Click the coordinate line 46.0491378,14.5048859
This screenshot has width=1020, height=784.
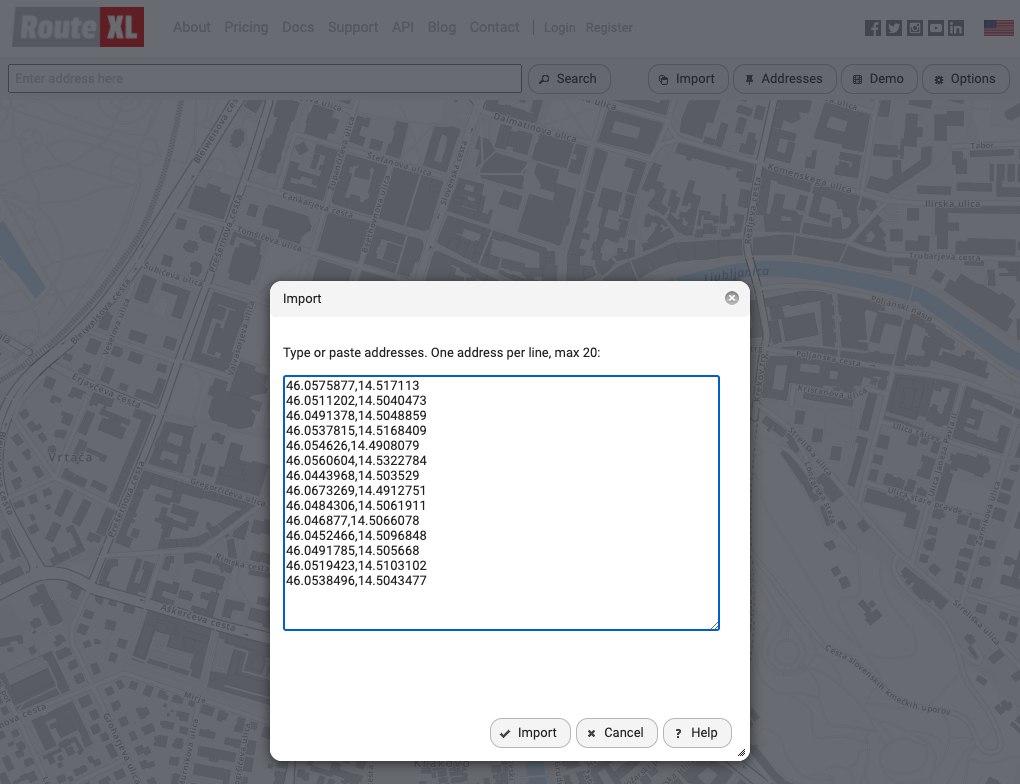(356, 416)
